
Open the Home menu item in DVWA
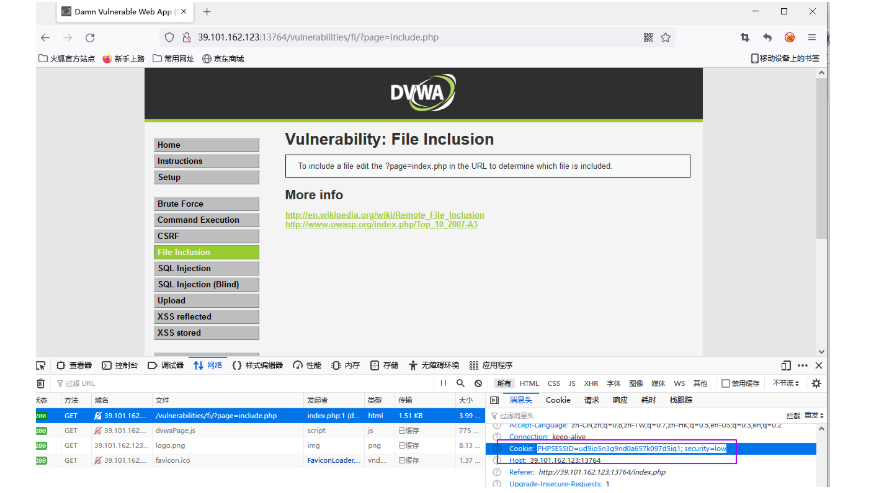pyautogui.click(x=206, y=145)
